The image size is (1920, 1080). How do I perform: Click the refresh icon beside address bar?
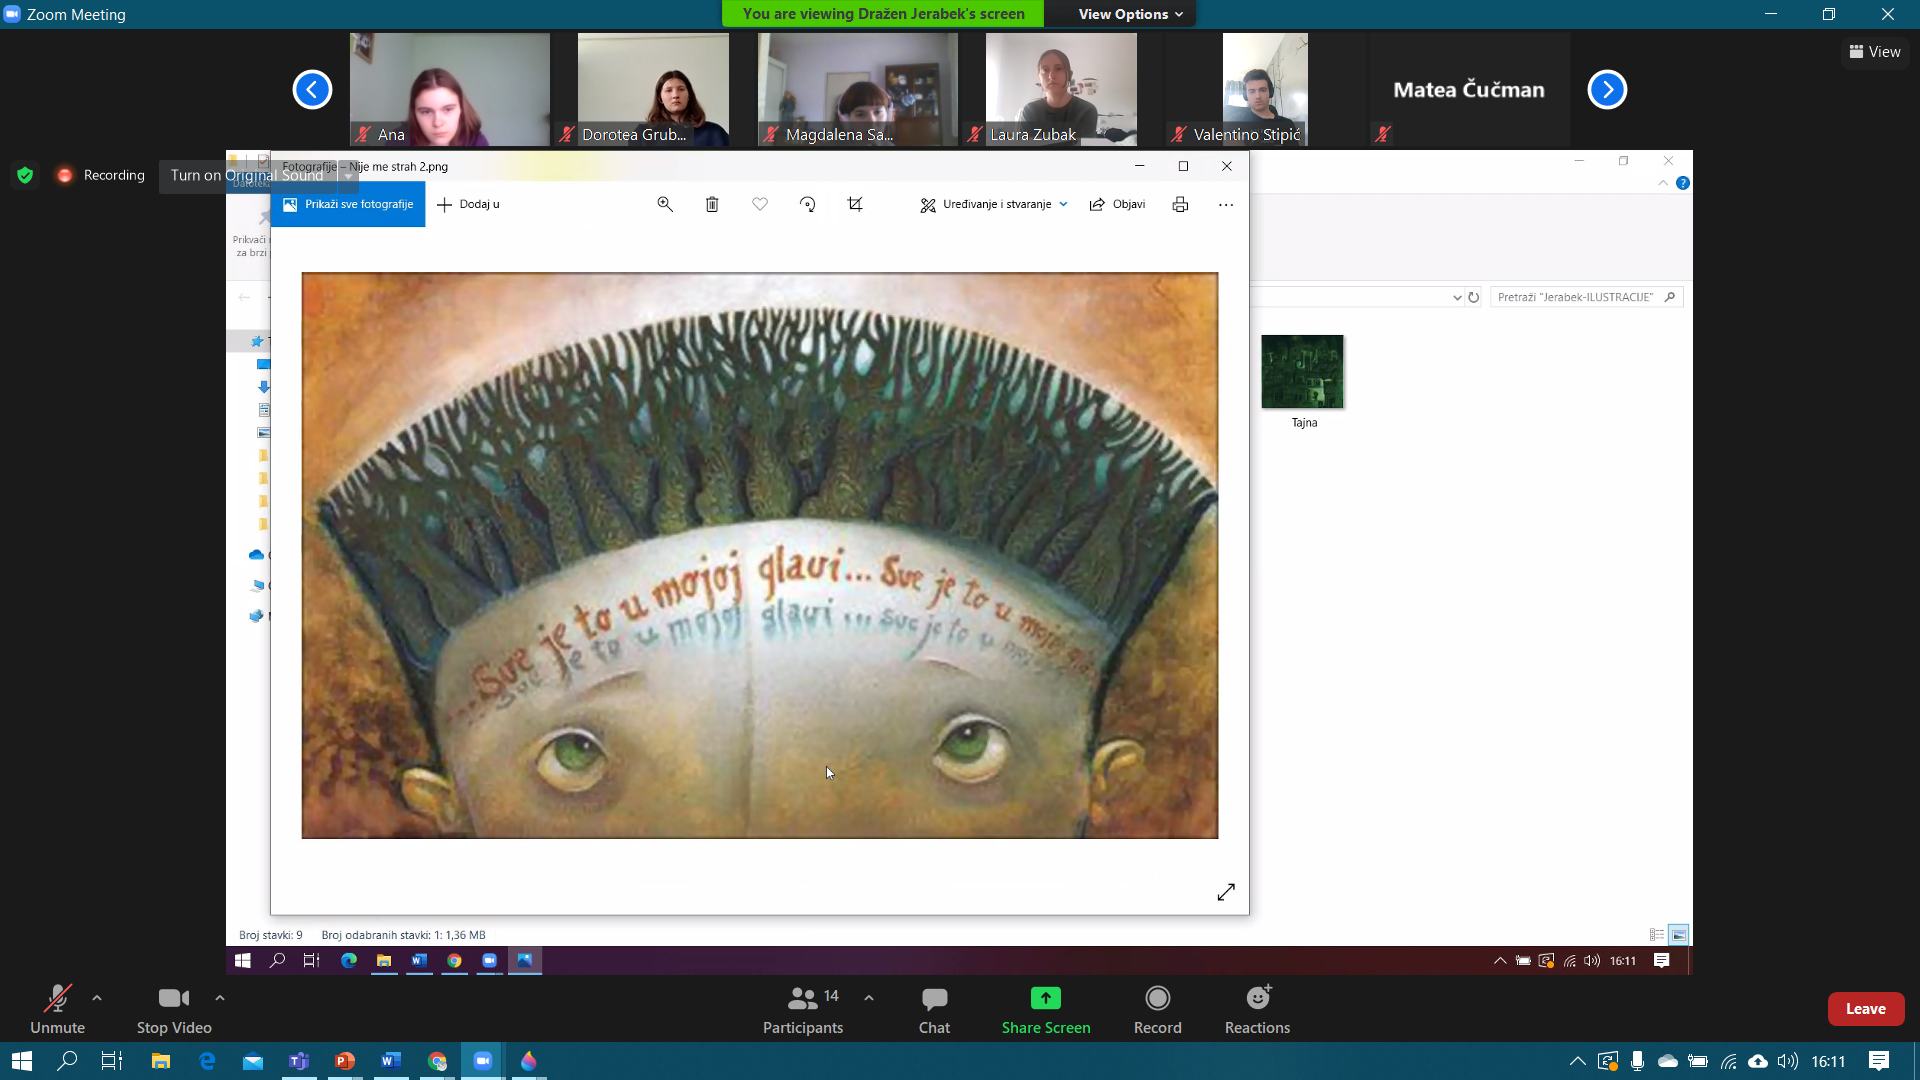point(1473,297)
